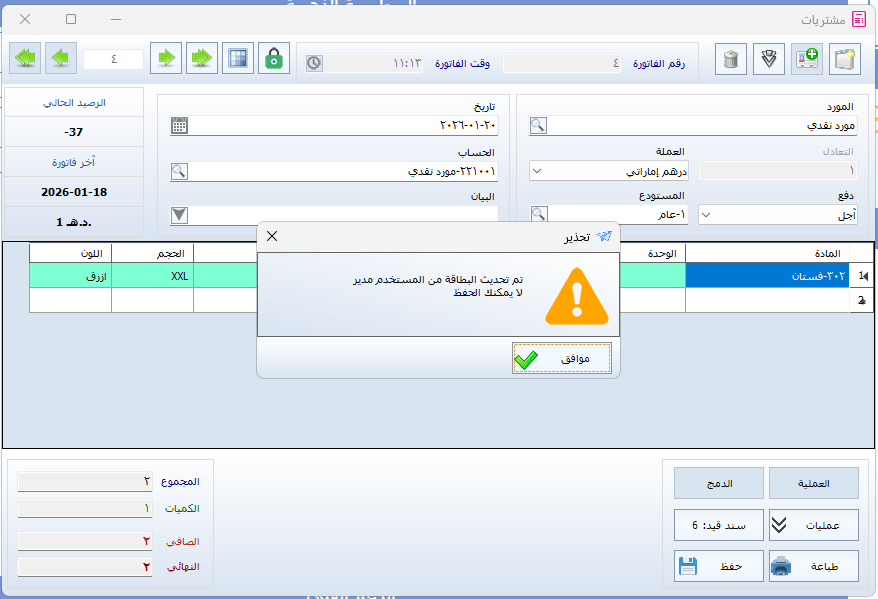Expand the description (البيان) dropdown arrow
Image resolution: width=878 pixels, height=599 pixels.
179,214
